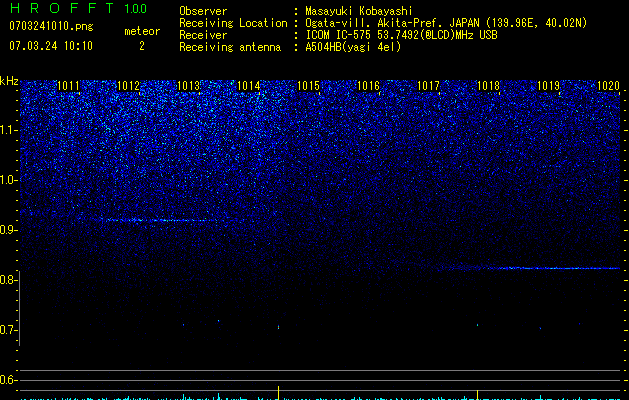
Task: Click the 0.6 kHz axis label
Action: click(9, 380)
